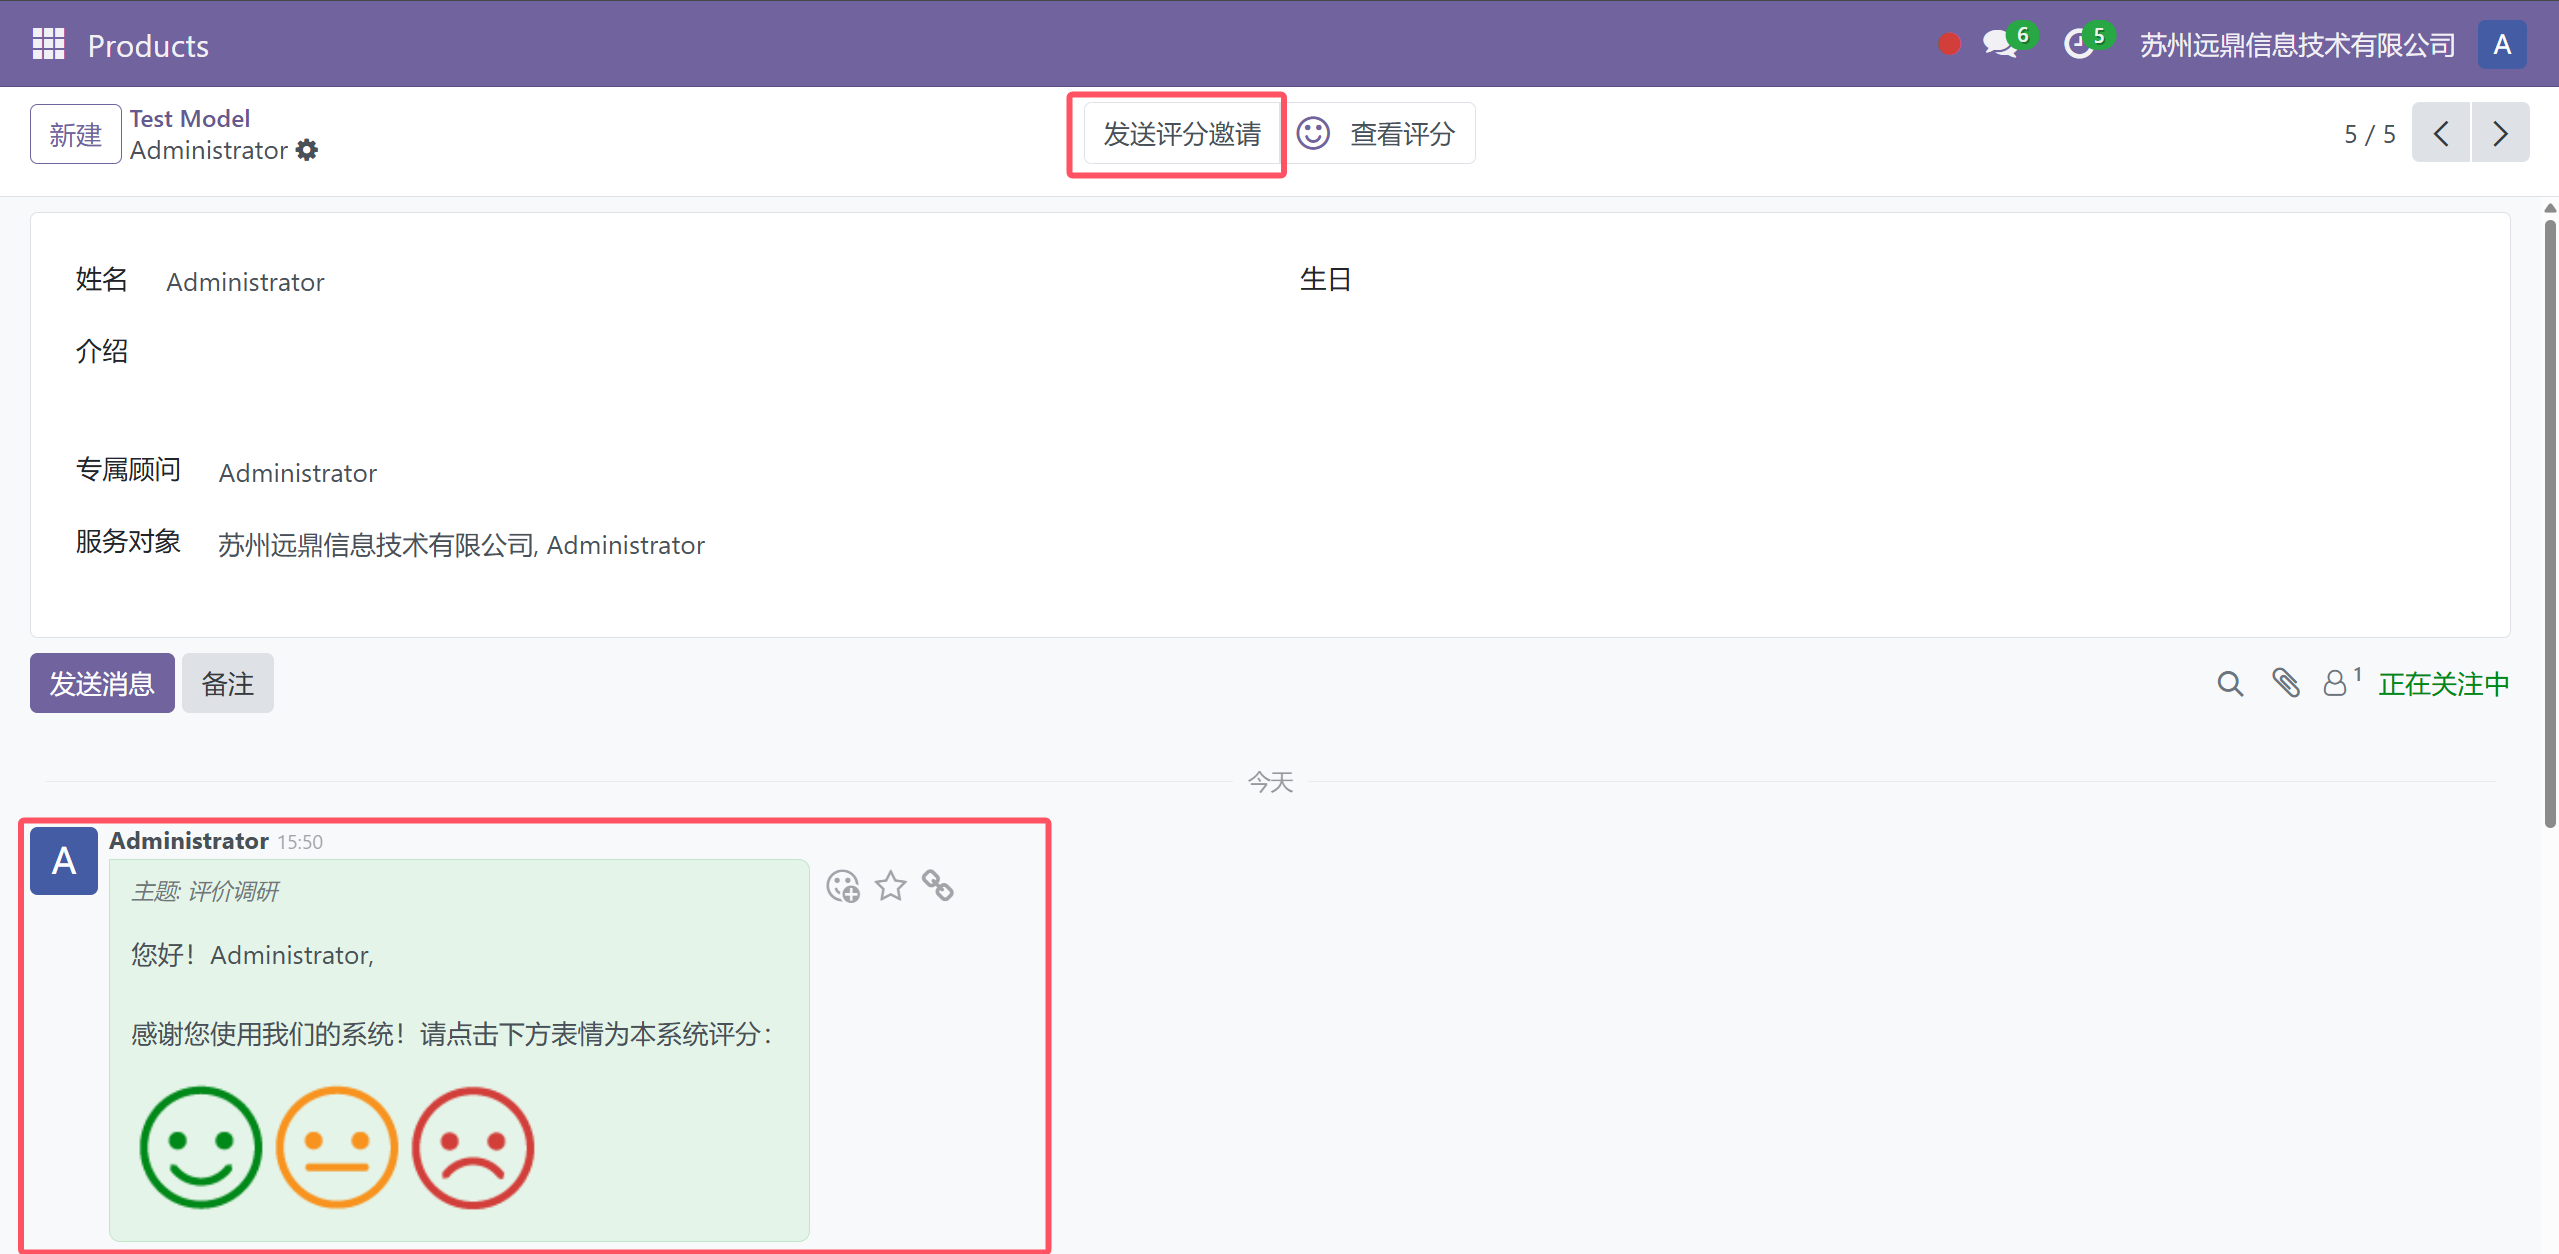Open the activities clock icon
Viewport: 2559px width, 1254px height.
click(x=2079, y=44)
